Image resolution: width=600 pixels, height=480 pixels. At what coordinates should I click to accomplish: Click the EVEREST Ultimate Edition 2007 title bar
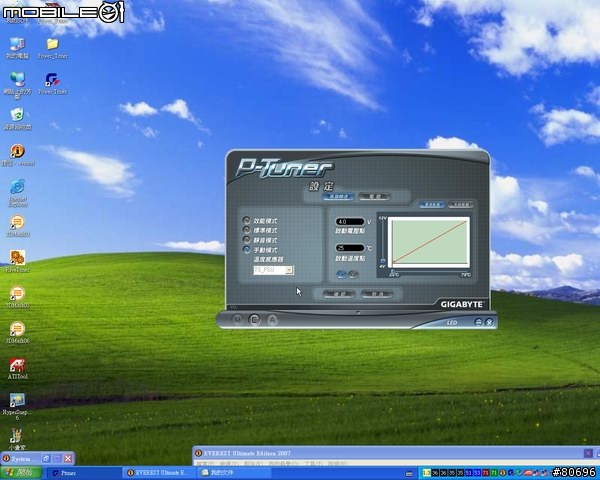(x=396, y=453)
